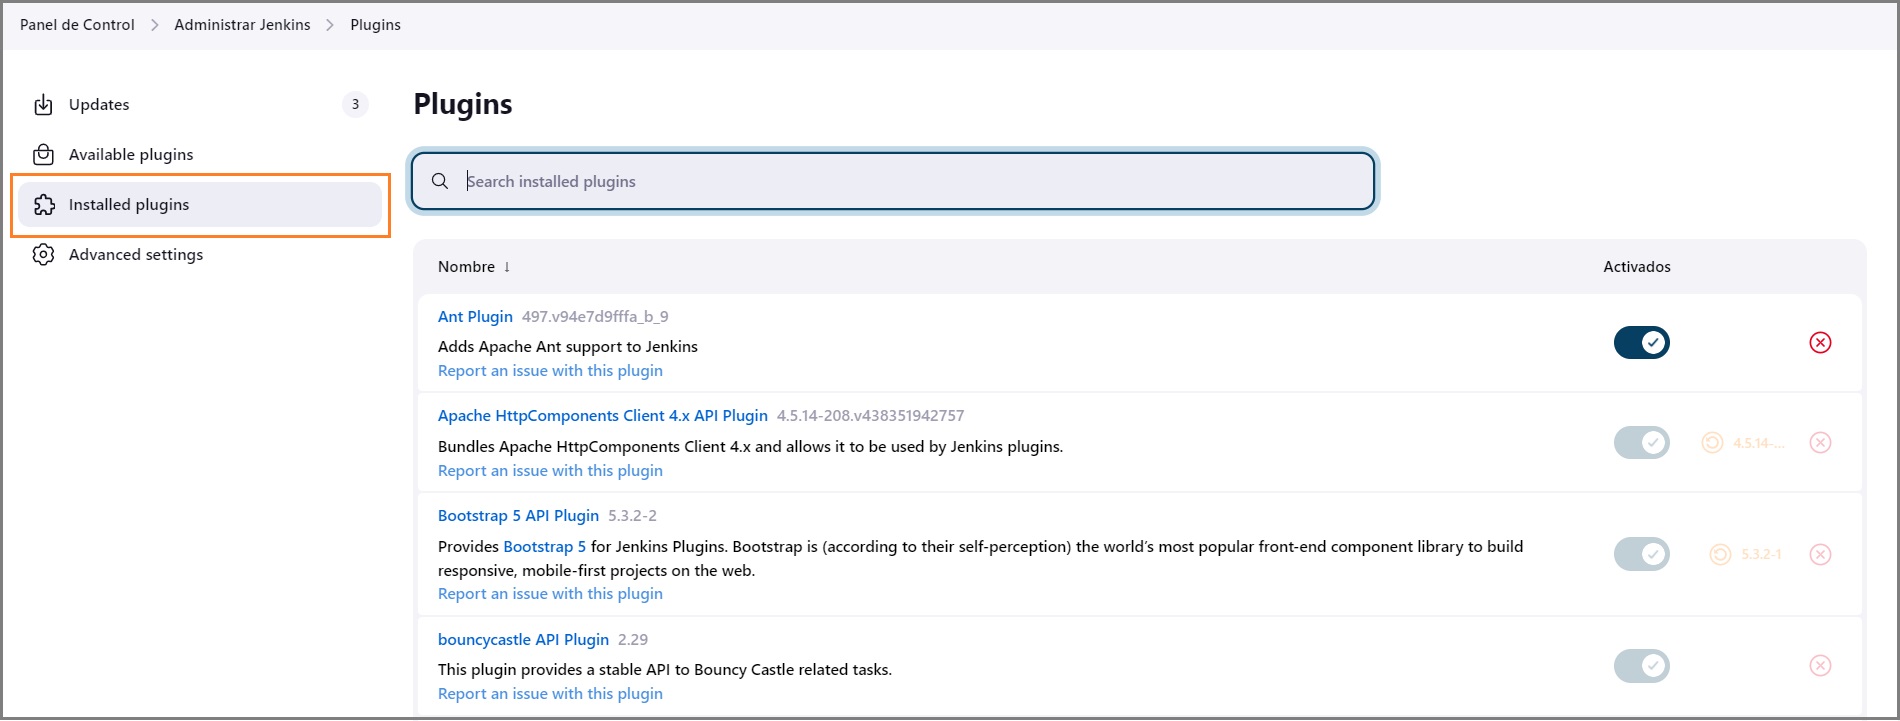This screenshot has height=721, width=1900.
Task: Report an issue with Apache HttpComponents plugin
Action: click(x=550, y=471)
